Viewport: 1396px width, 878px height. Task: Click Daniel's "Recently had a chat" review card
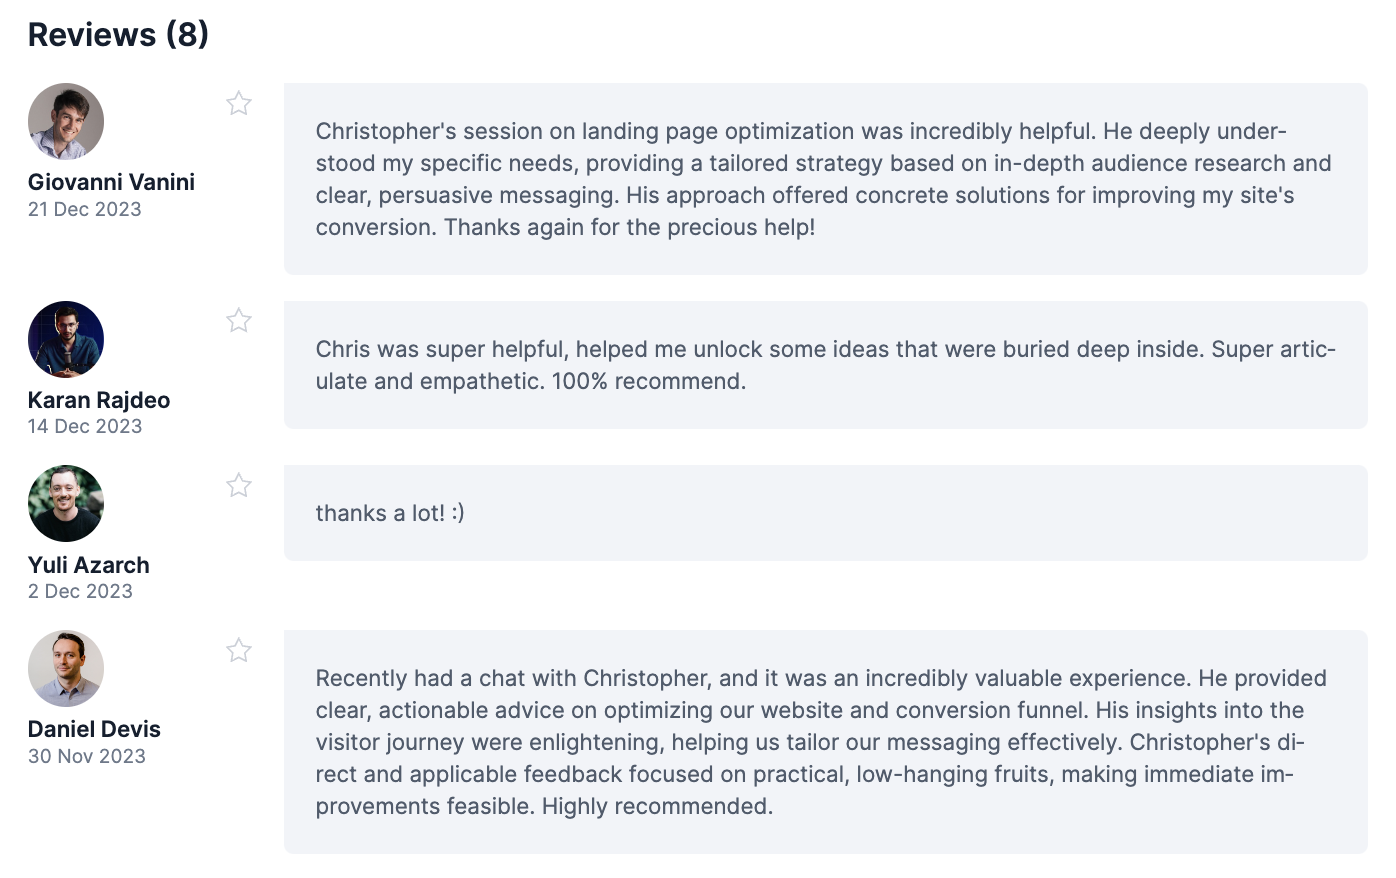click(826, 742)
